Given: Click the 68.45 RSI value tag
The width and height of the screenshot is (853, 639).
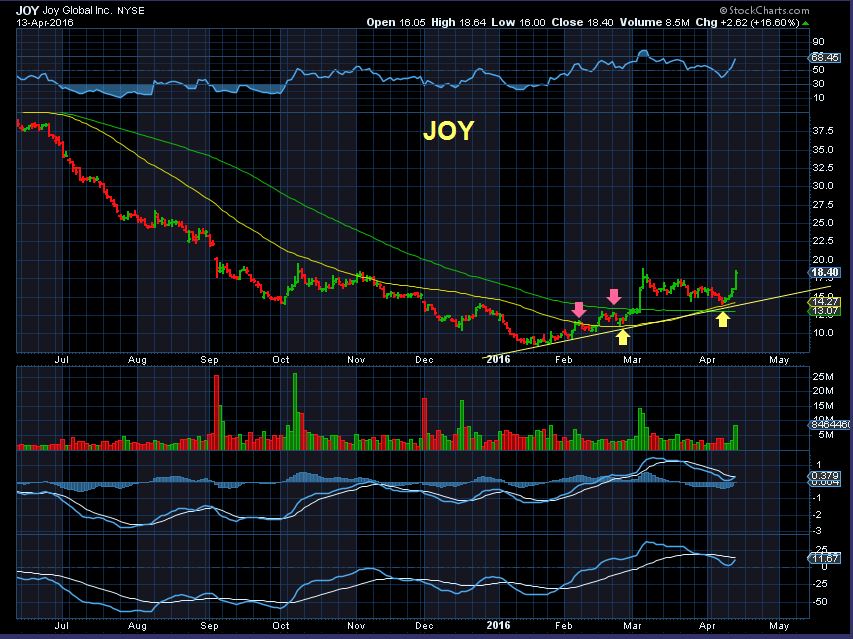Looking at the screenshot, I should tap(825, 57).
